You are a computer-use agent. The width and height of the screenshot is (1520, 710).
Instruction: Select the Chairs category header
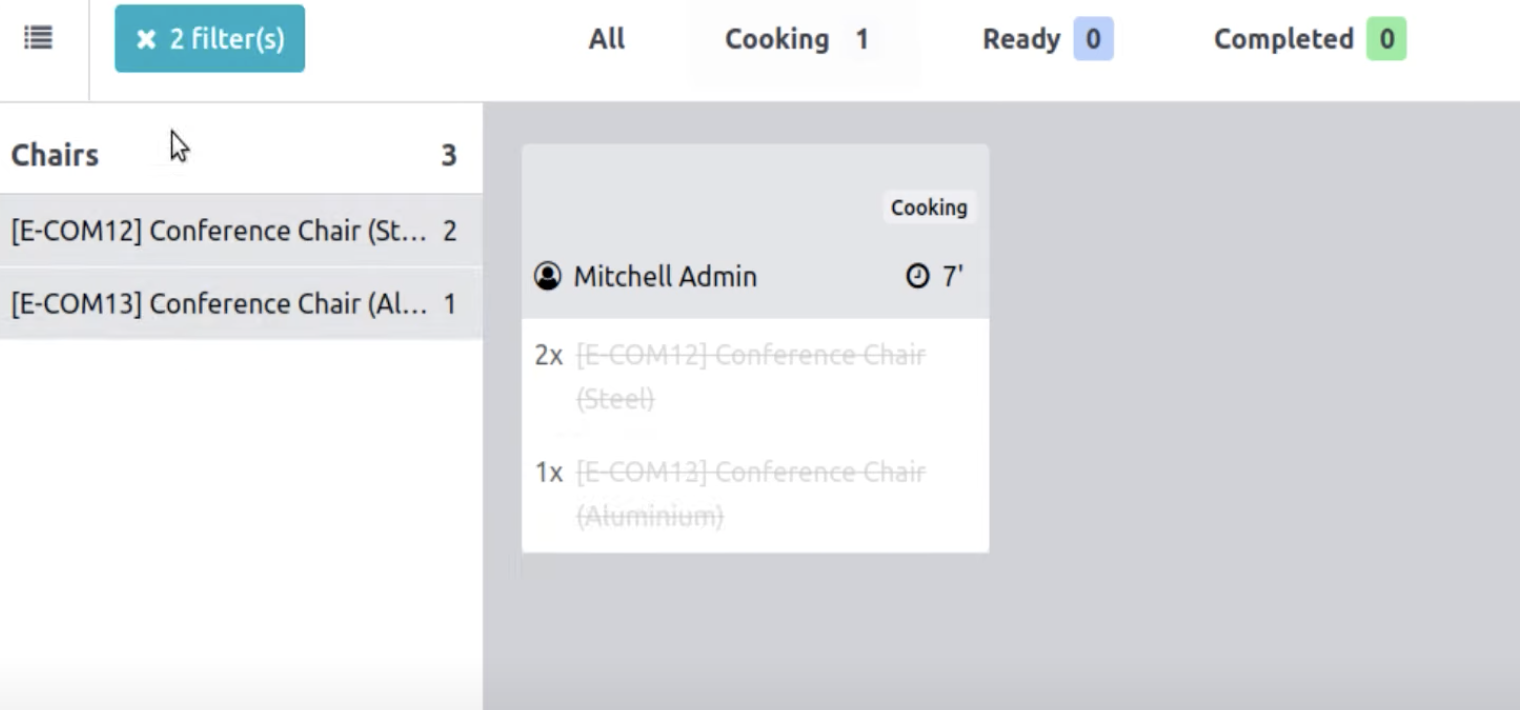pos(55,155)
